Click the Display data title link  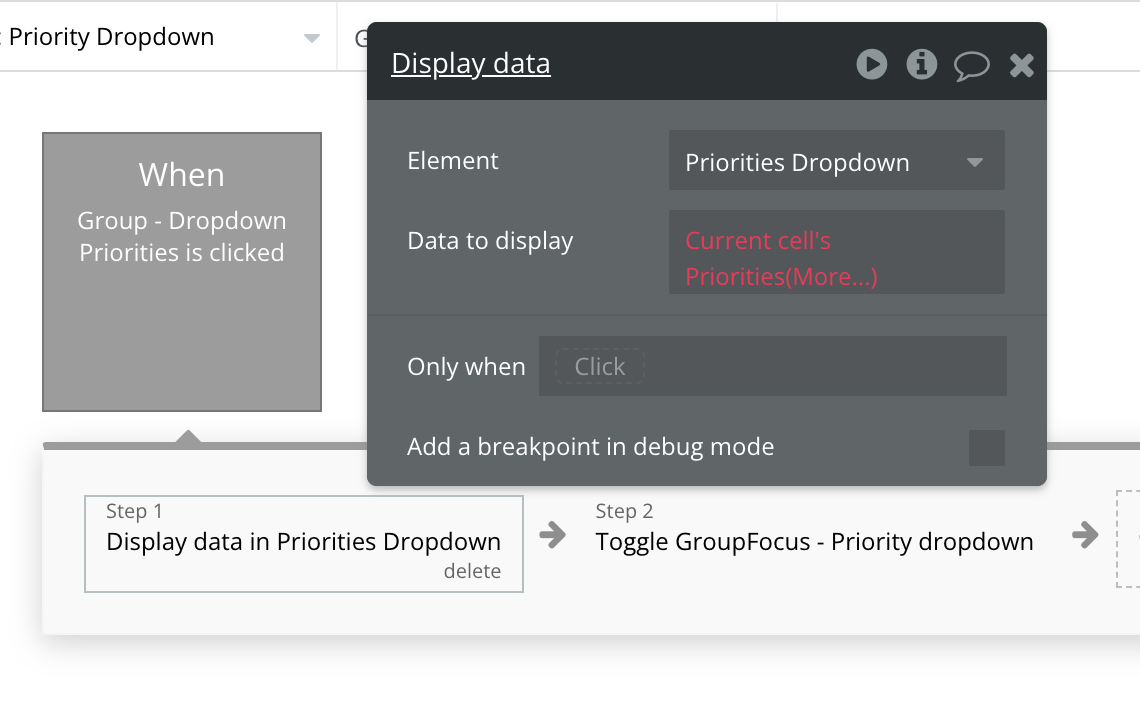click(x=471, y=64)
